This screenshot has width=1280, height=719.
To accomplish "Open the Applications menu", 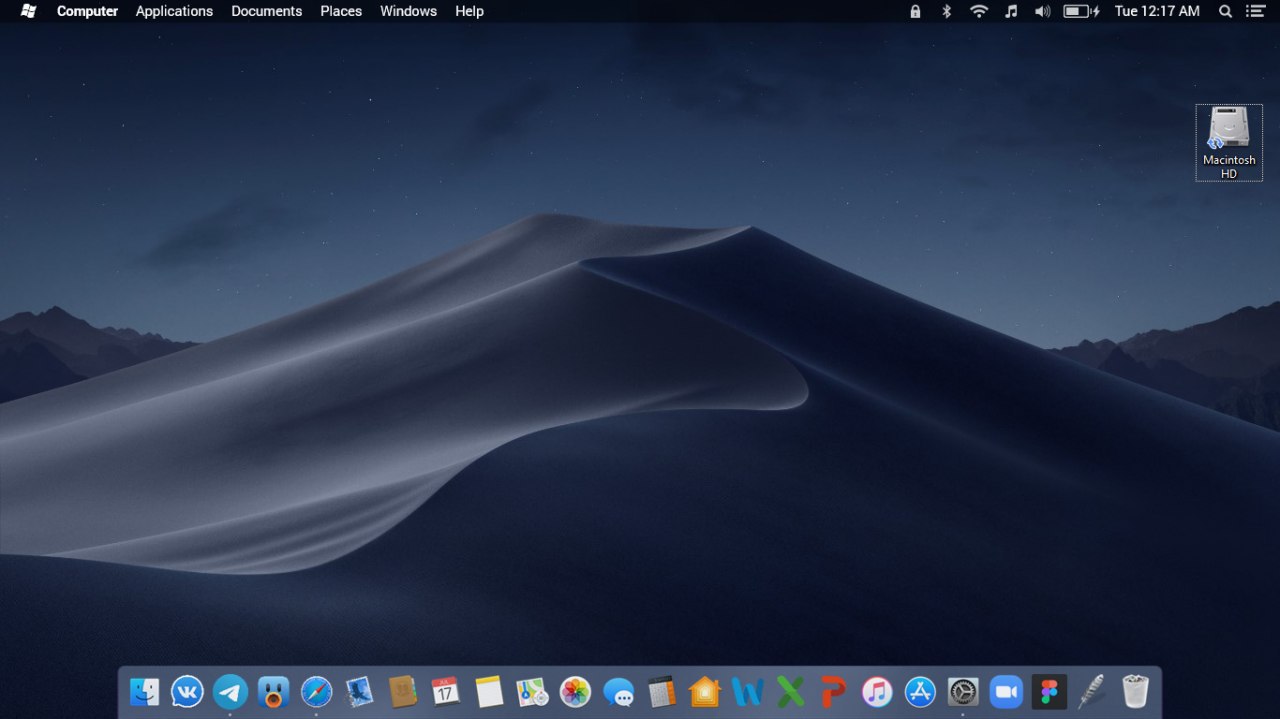I will pos(174,11).
